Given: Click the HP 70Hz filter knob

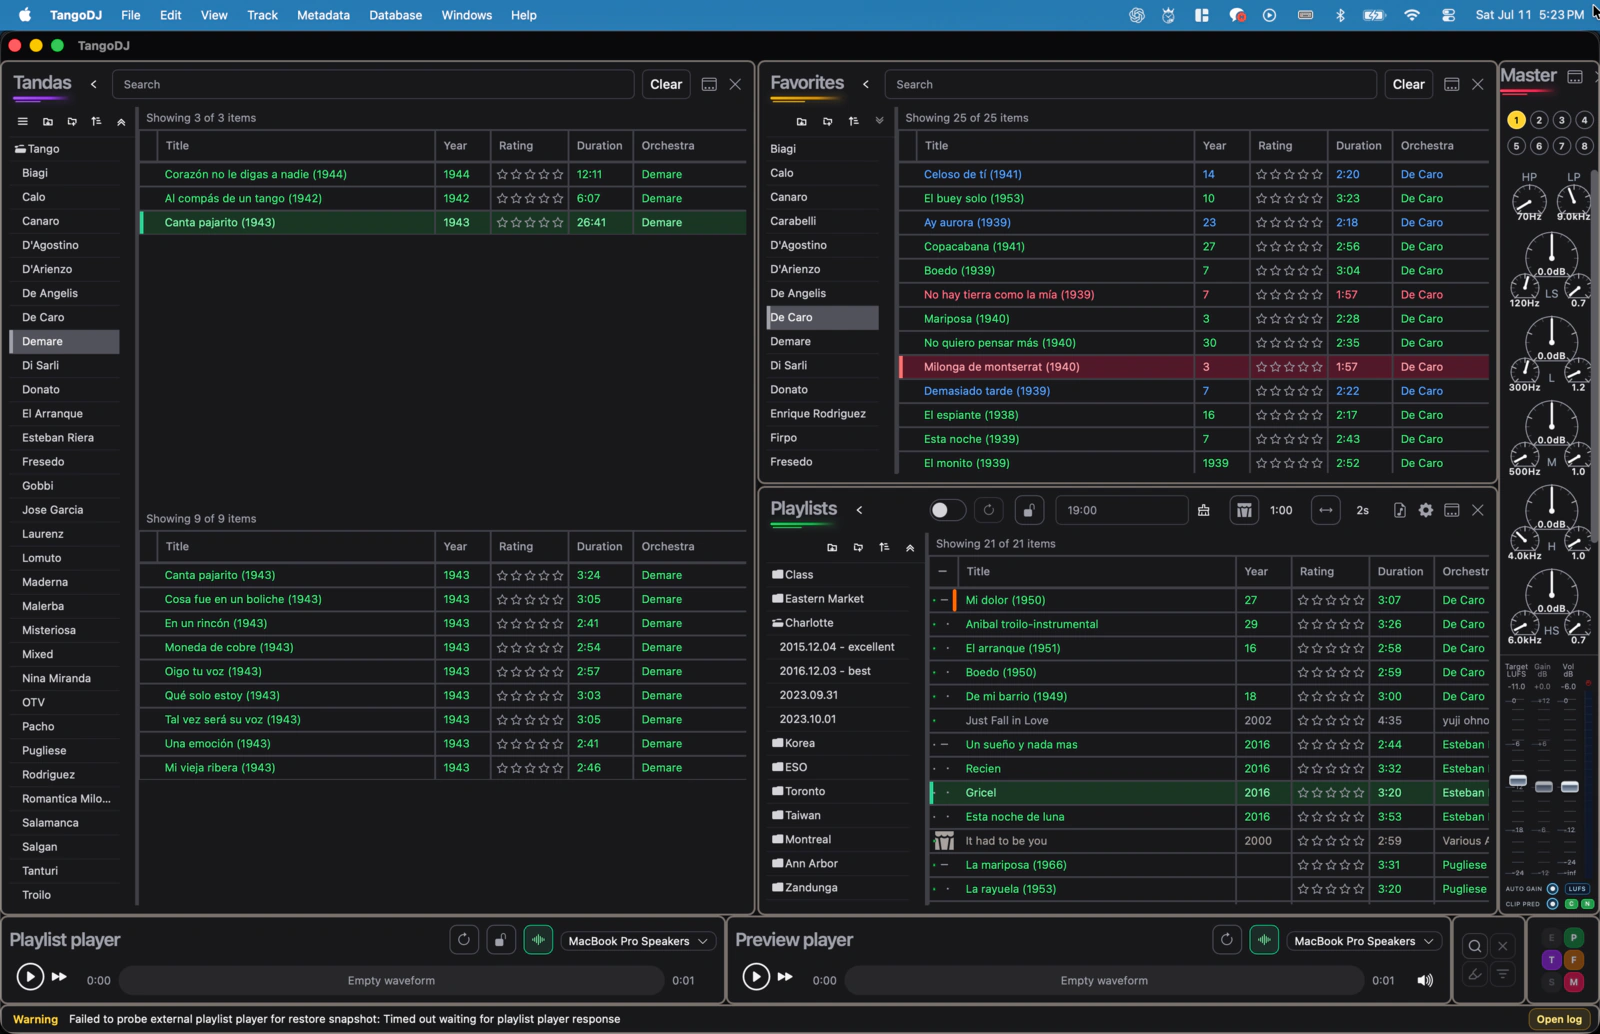Looking at the screenshot, I should (1529, 200).
